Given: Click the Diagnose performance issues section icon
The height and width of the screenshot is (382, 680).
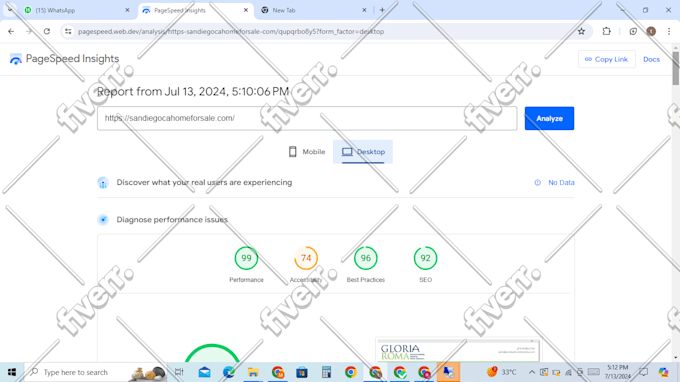Looking at the screenshot, I should [x=103, y=220].
